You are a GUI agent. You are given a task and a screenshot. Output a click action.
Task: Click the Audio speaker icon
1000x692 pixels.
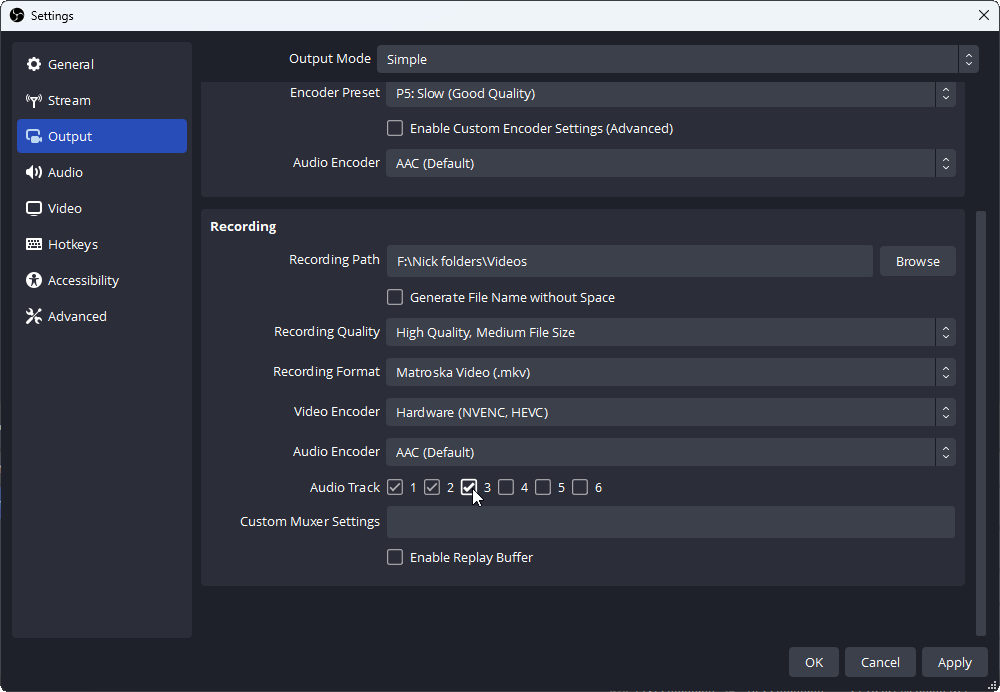[x=34, y=173]
